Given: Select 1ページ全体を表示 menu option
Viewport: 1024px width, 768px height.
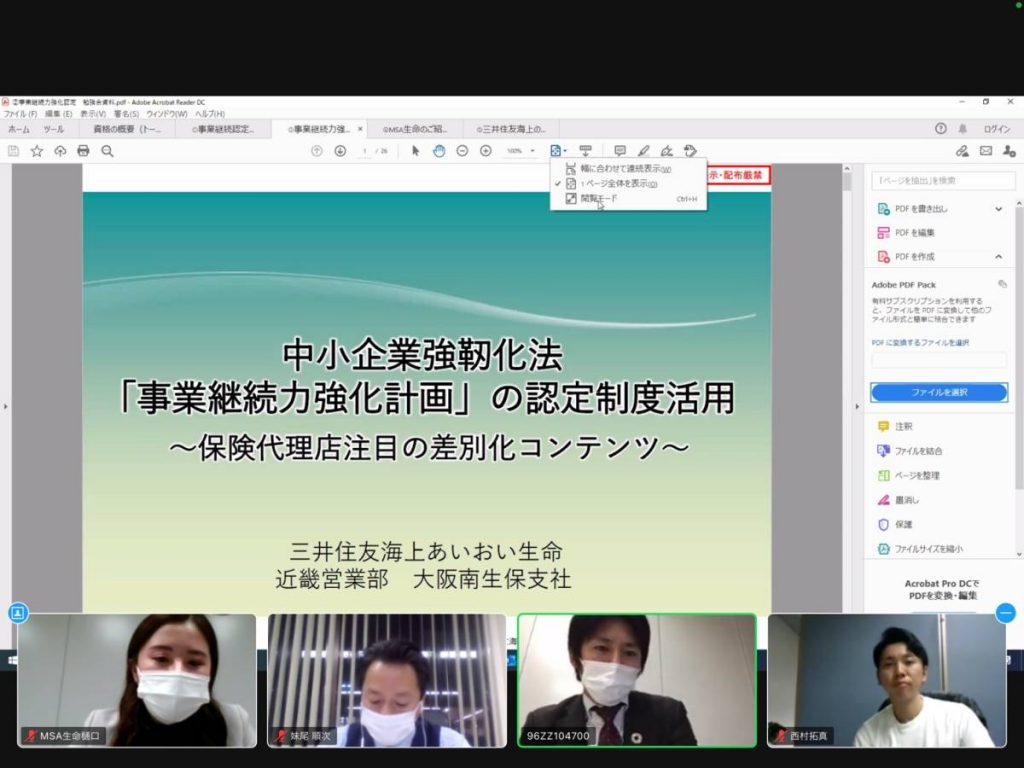Looking at the screenshot, I should [x=628, y=184].
